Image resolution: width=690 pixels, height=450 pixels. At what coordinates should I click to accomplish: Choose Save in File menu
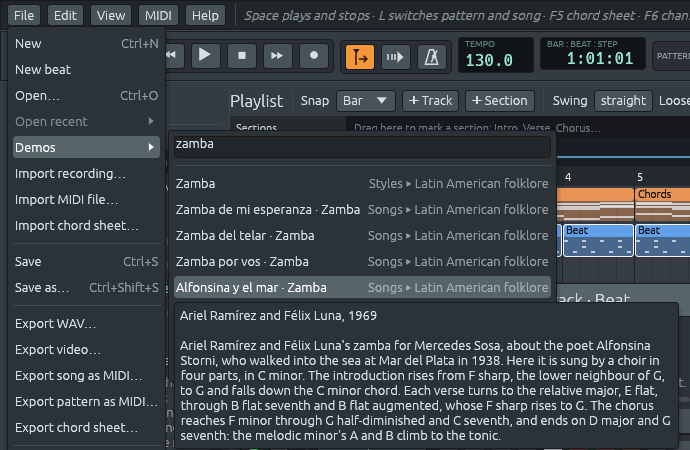click(x=86, y=261)
